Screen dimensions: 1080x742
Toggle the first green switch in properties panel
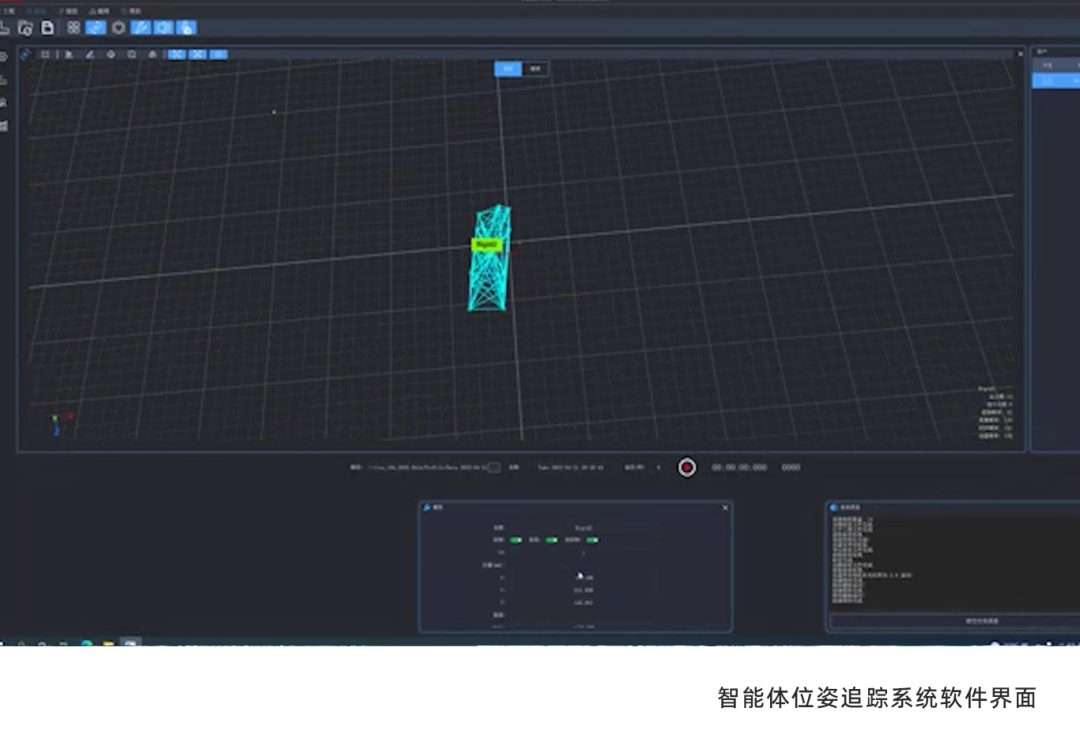[x=516, y=540]
